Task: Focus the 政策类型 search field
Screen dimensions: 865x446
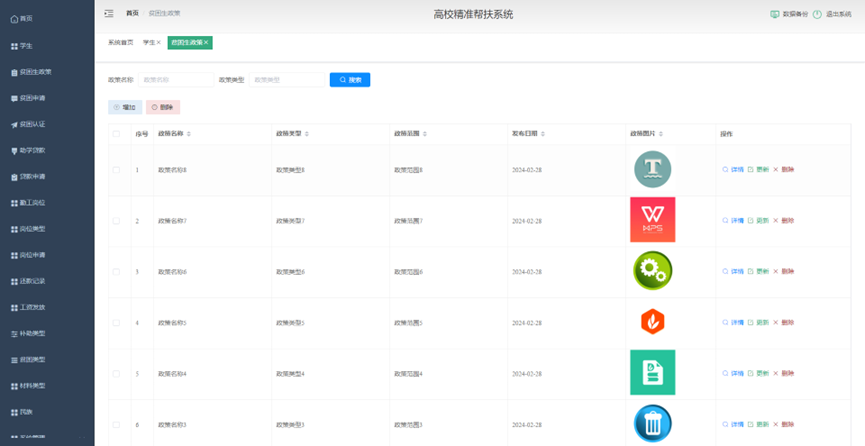Action: [x=287, y=80]
